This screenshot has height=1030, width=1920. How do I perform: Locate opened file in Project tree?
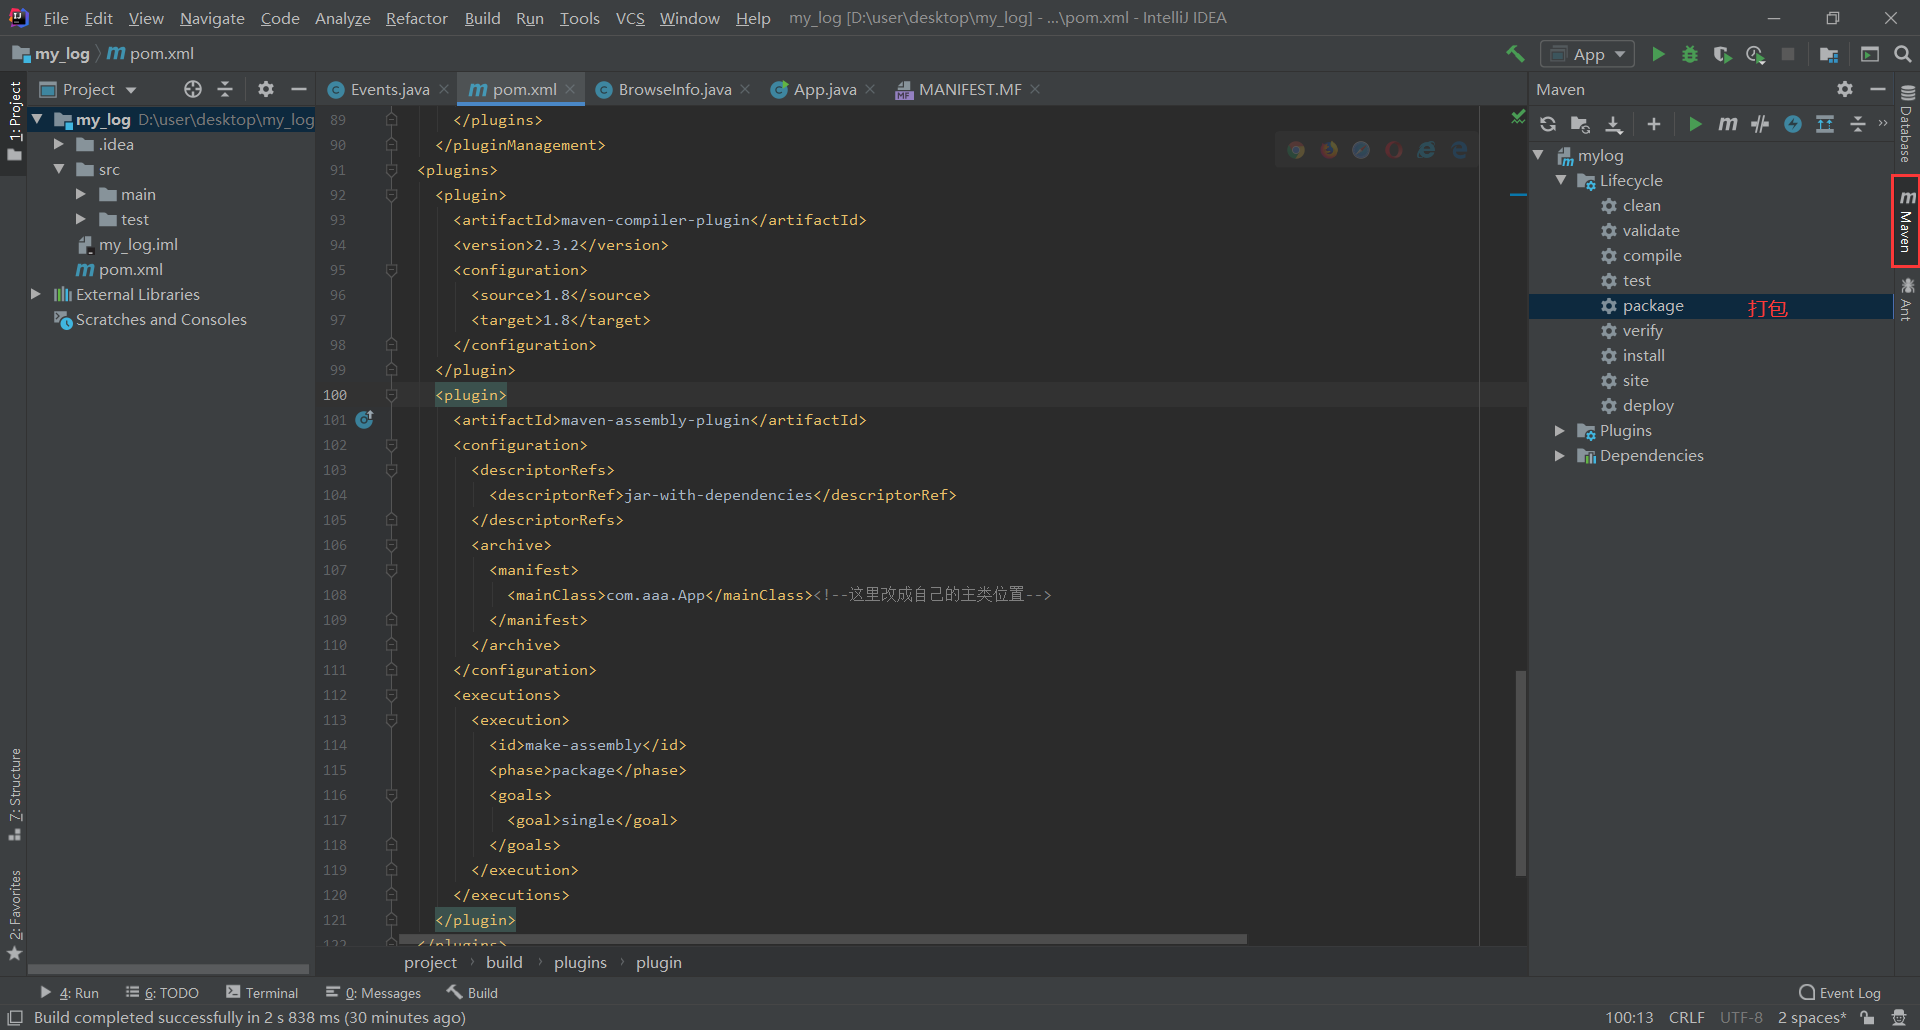(x=193, y=89)
